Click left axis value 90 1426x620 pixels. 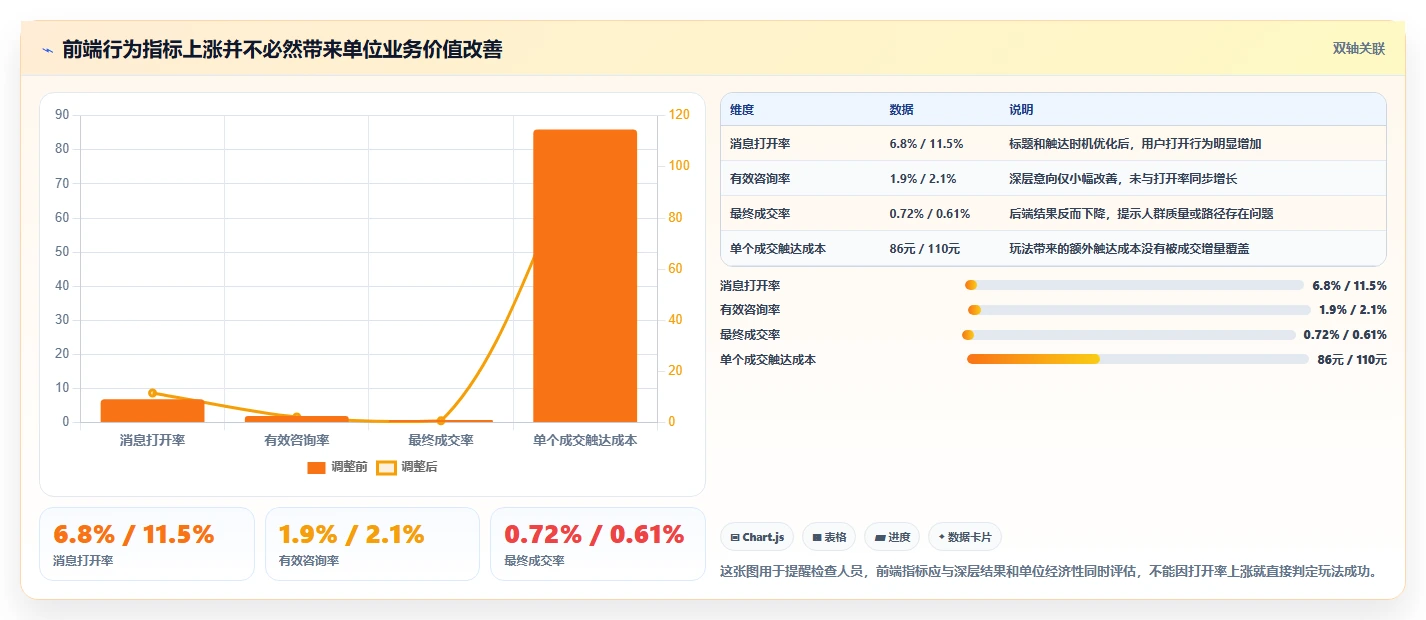tap(62, 115)
